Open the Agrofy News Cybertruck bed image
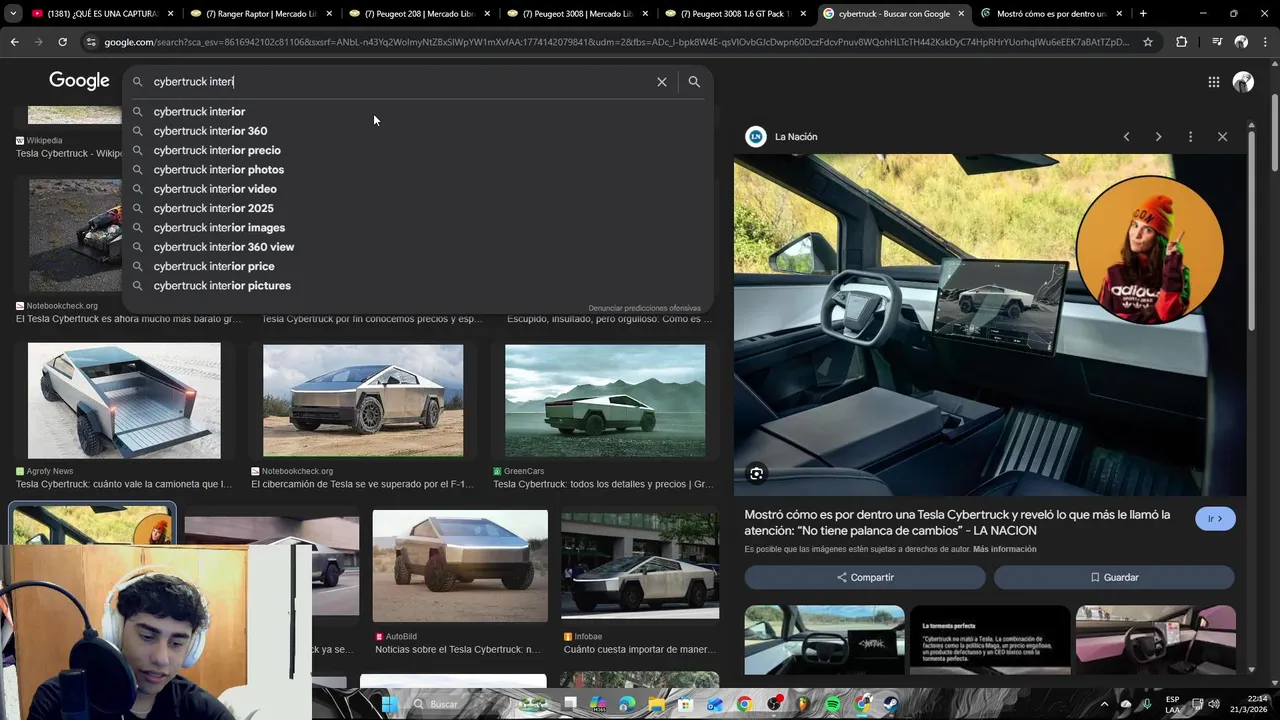 point(124,401)
